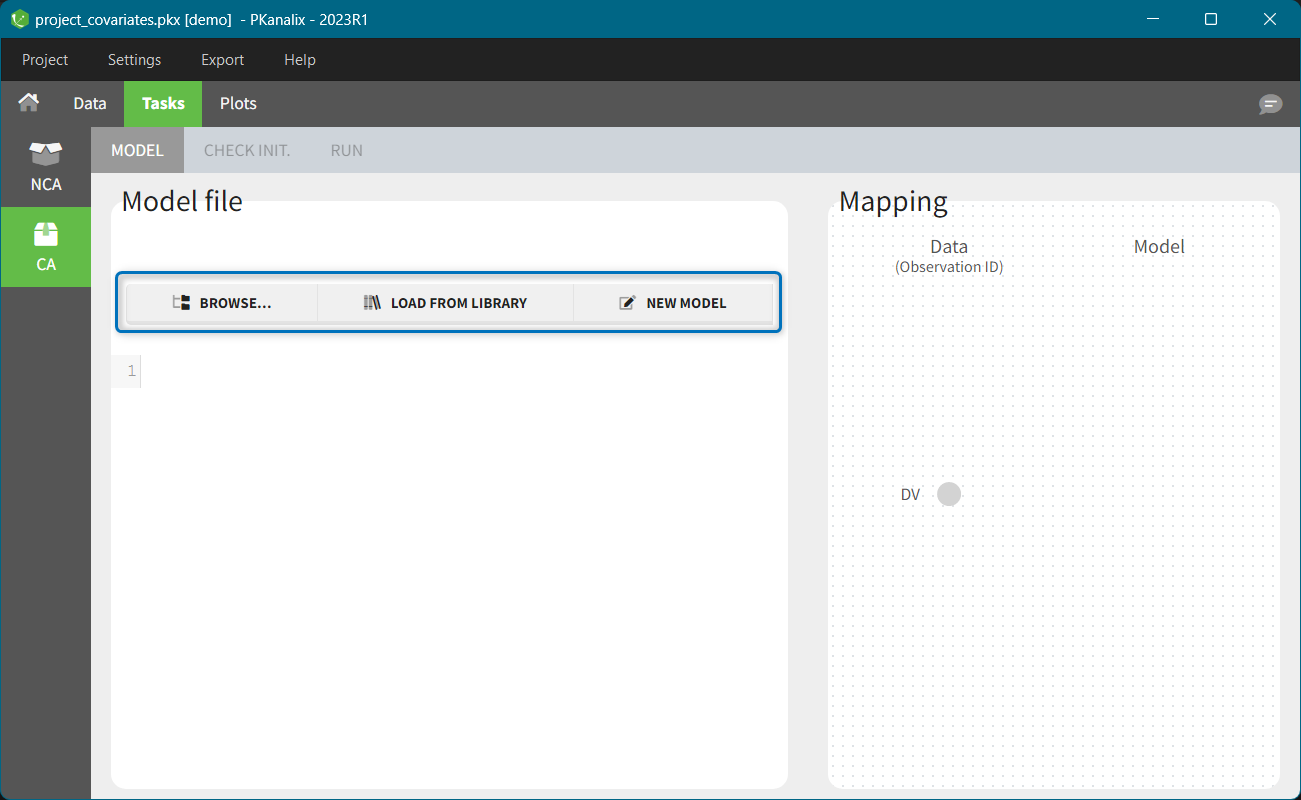Open the Help menu
The width and height of the screenshot is (1301, 800).
(299, 60)
